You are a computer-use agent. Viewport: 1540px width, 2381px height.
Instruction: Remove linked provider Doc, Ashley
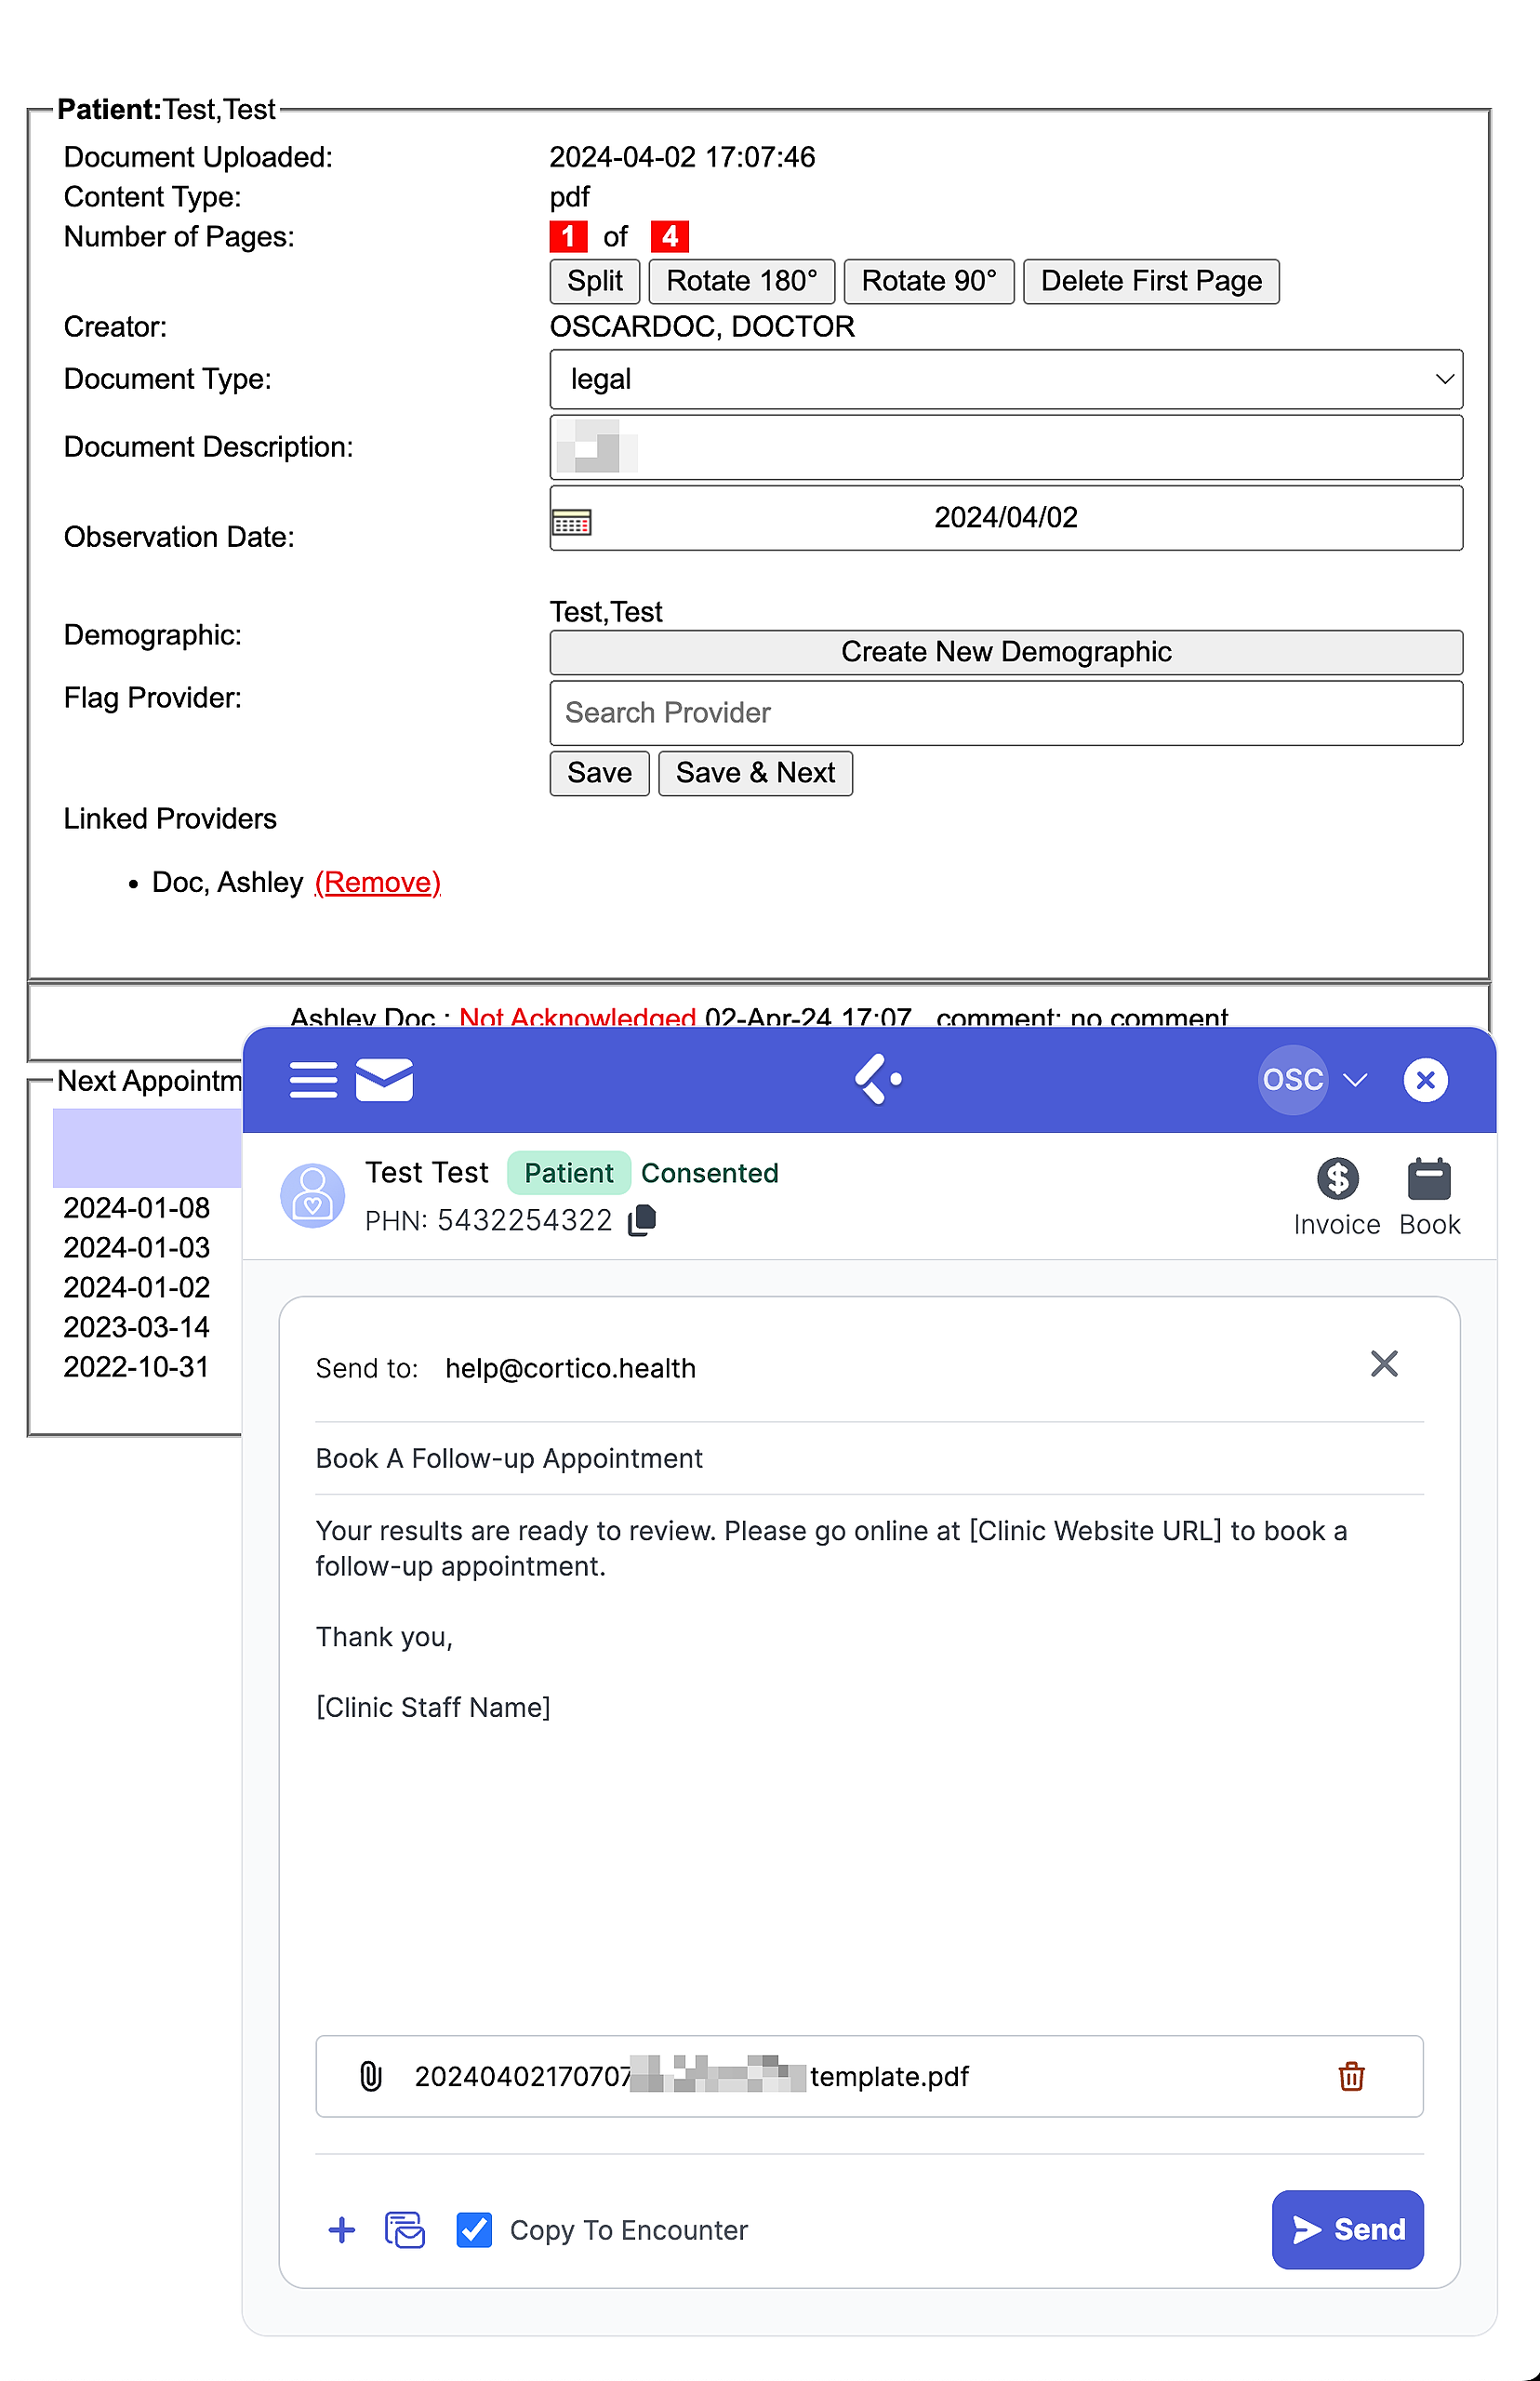pyautogui.click(x=378, y=882)
